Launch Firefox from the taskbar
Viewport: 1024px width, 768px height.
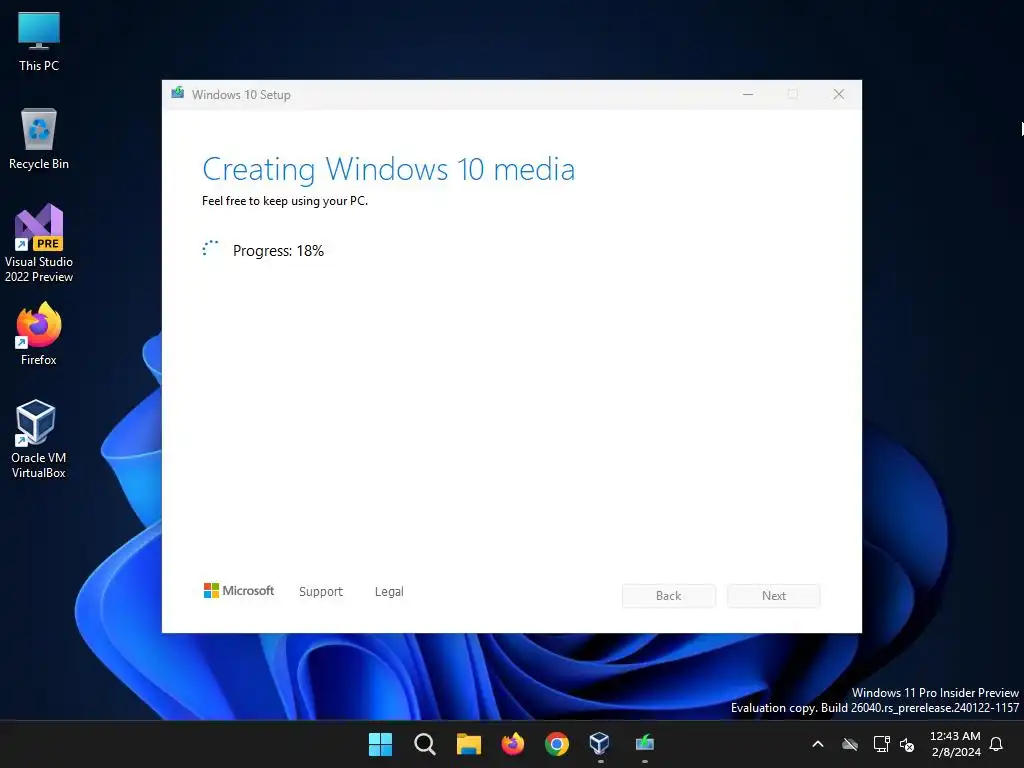[x=513, y=744]
